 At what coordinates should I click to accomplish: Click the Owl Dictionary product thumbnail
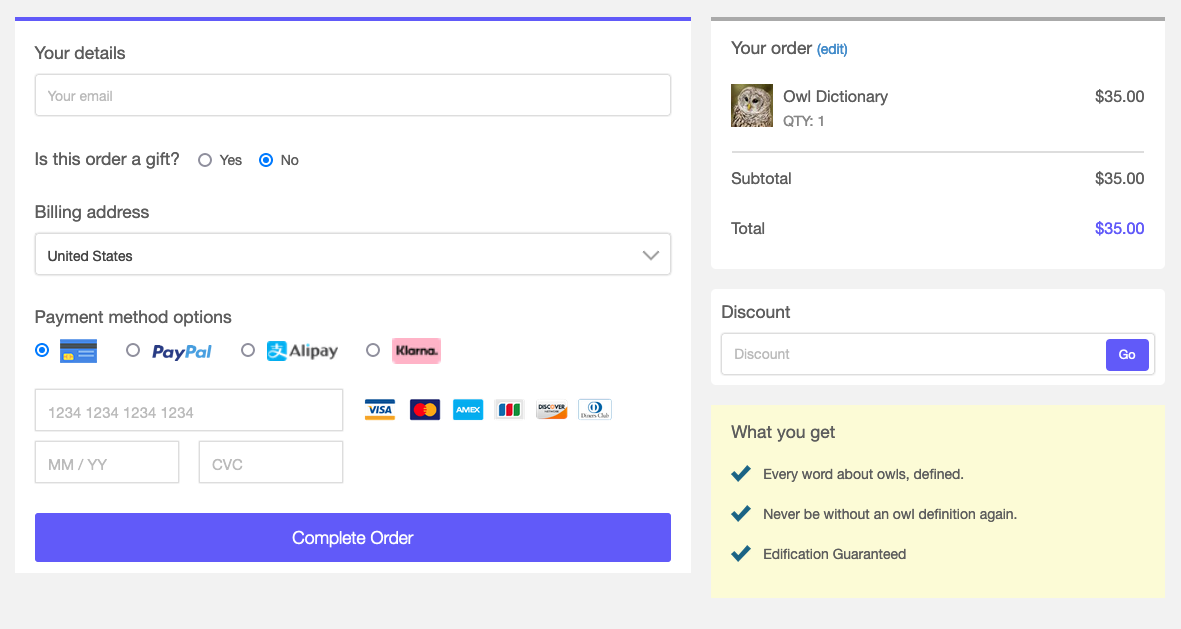752,105
